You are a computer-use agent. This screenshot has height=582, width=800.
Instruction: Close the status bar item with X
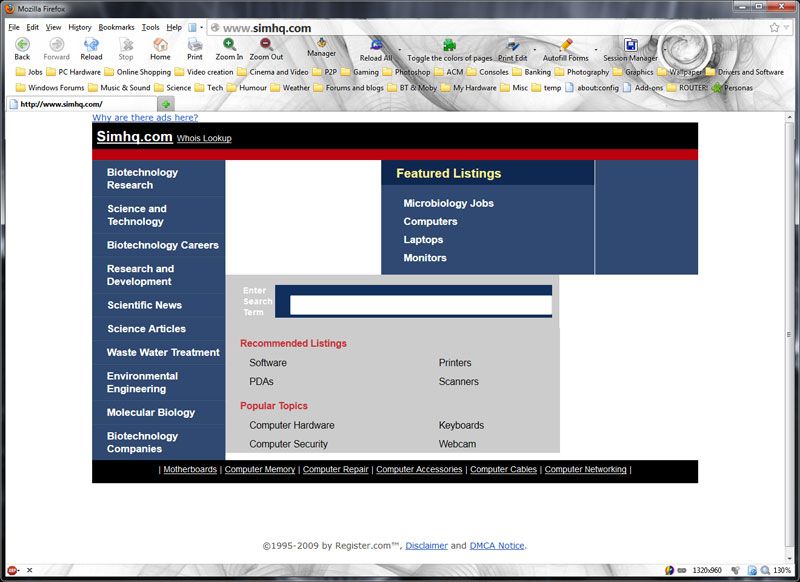click(x=30, y=570)
